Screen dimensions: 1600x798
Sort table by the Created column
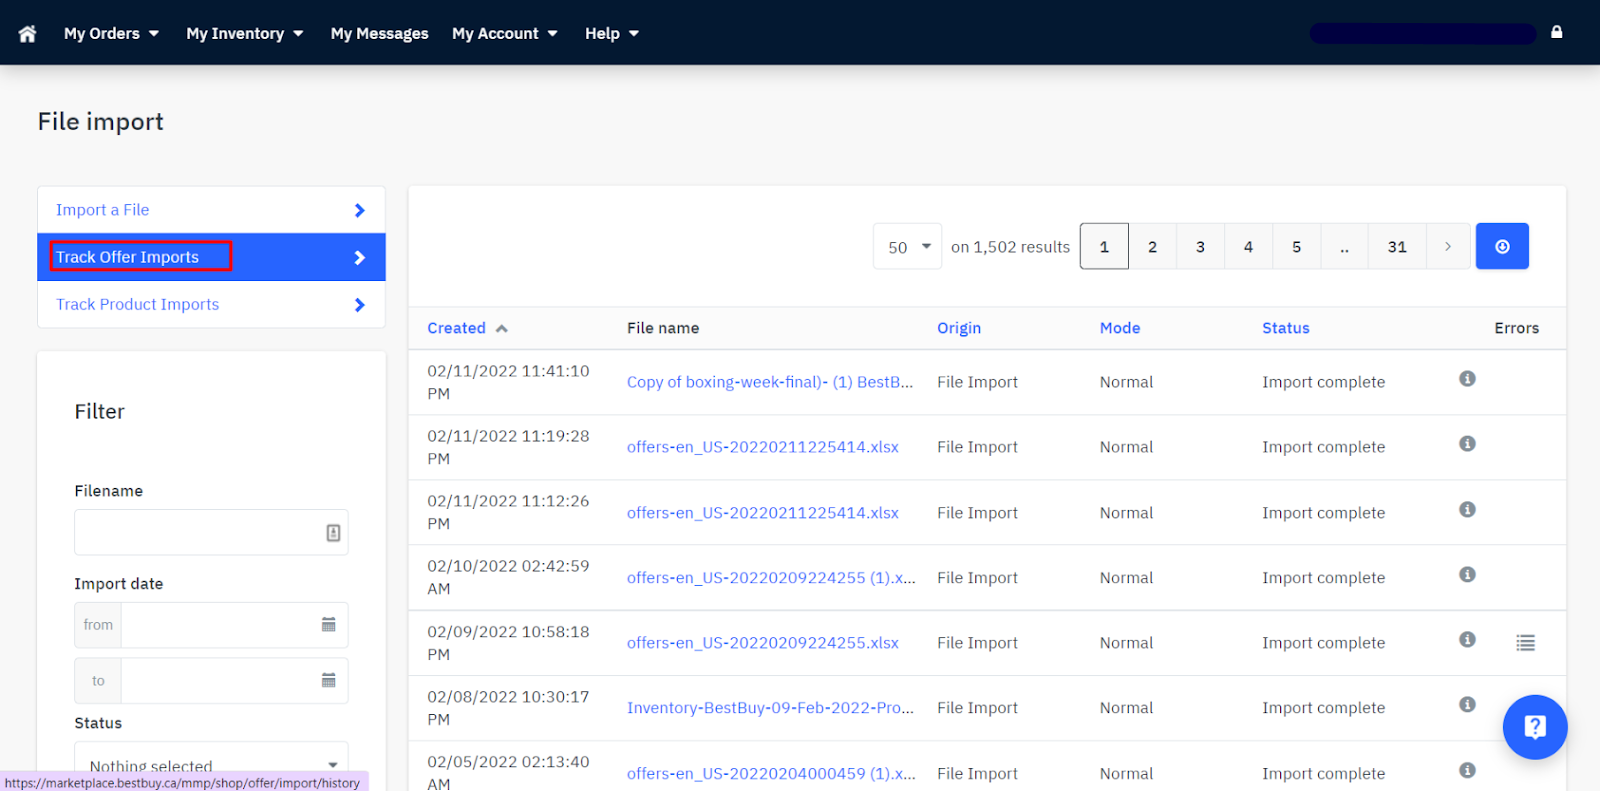coord(456,328)
